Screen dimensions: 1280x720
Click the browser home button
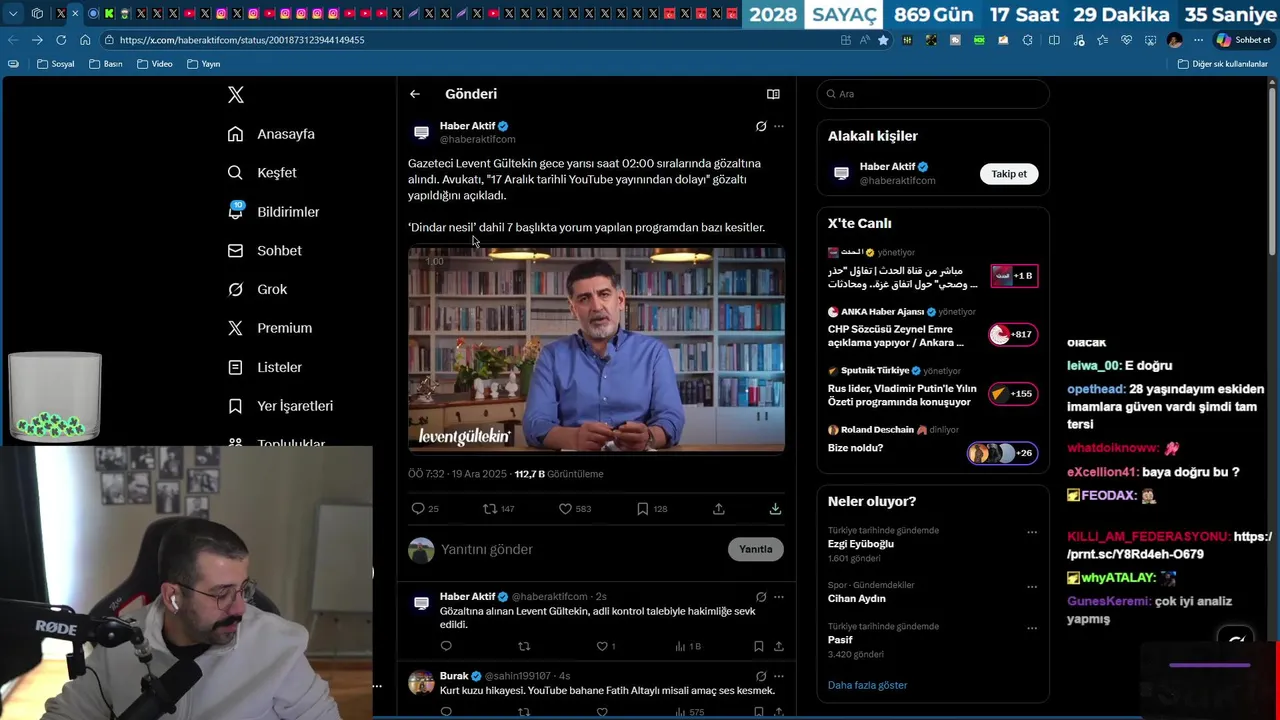pyautogui.click(x=85, y=40)
